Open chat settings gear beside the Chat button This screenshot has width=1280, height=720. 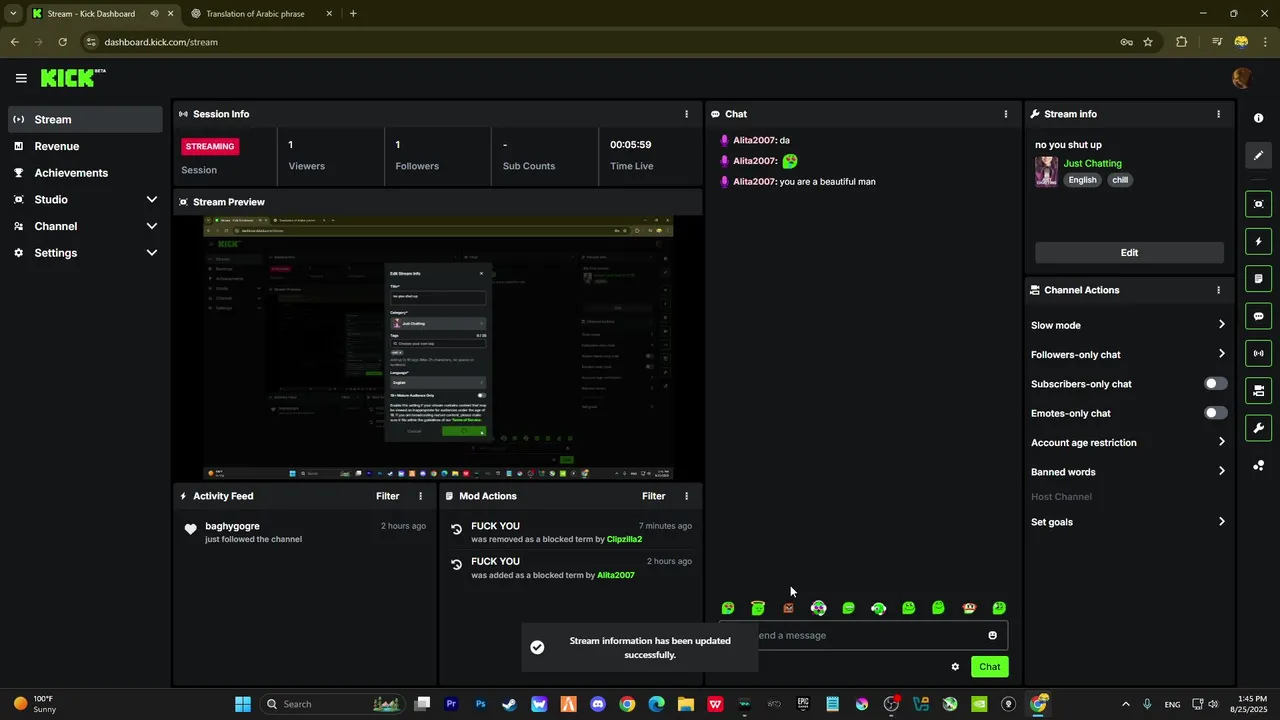point(955,667)
